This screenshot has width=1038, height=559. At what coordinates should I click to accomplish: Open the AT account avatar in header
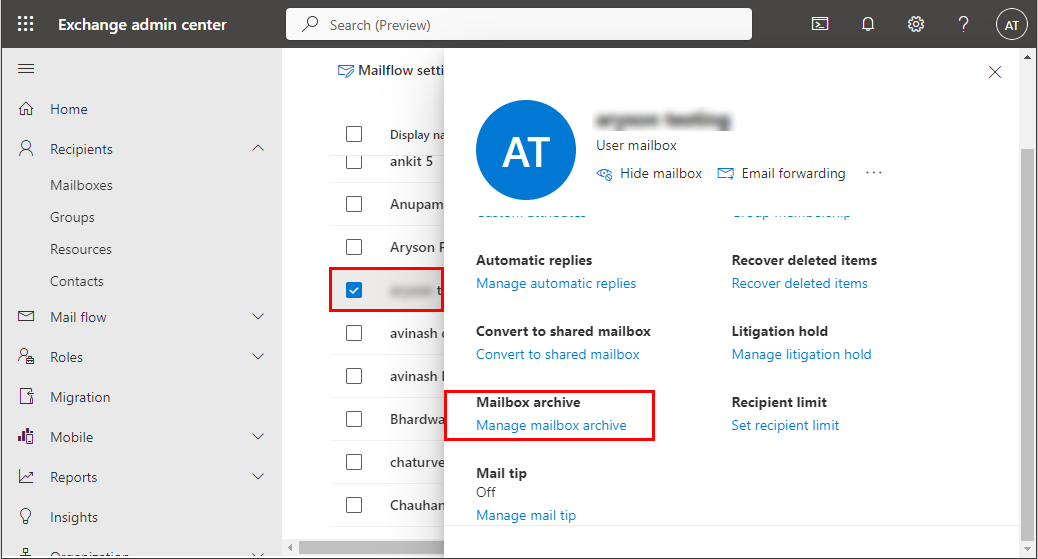pyautogui.click(x=1012, y=25)
